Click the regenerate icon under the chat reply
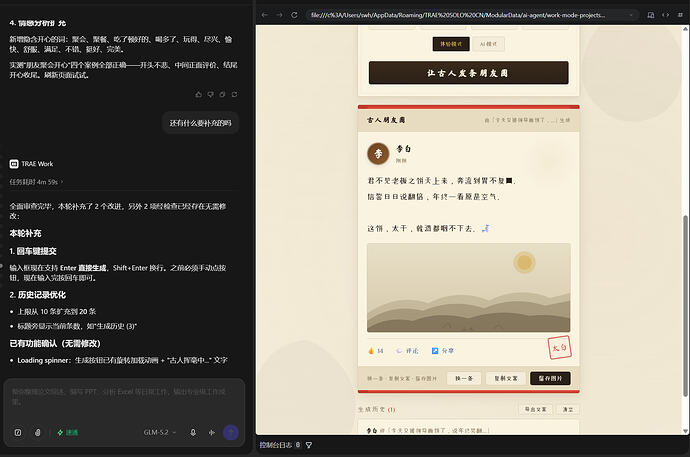Image resolution: width=690 pixels, height=457 pixels. coord(235,94)
